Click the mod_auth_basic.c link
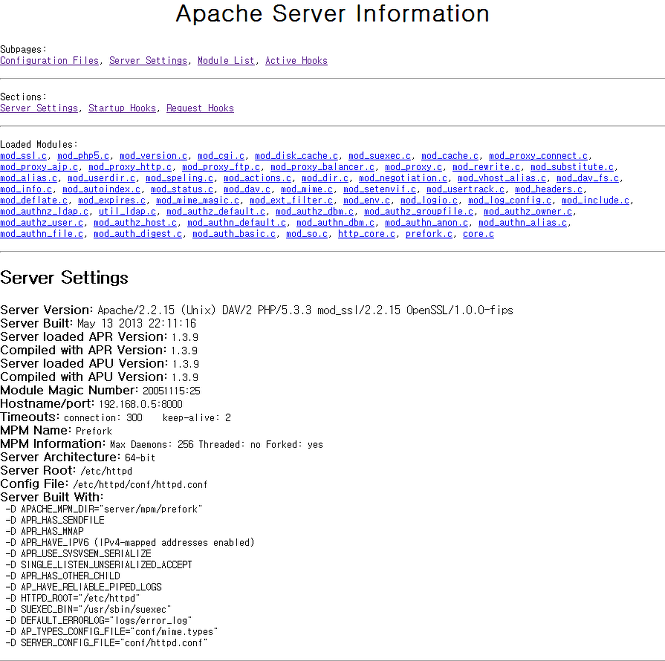The height and width of the screenshot is (661, 665). (234, 234)
